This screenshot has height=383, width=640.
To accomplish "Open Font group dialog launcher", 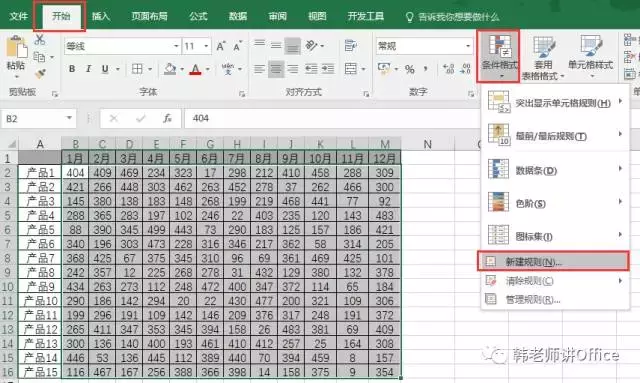I will coord(242,94).
